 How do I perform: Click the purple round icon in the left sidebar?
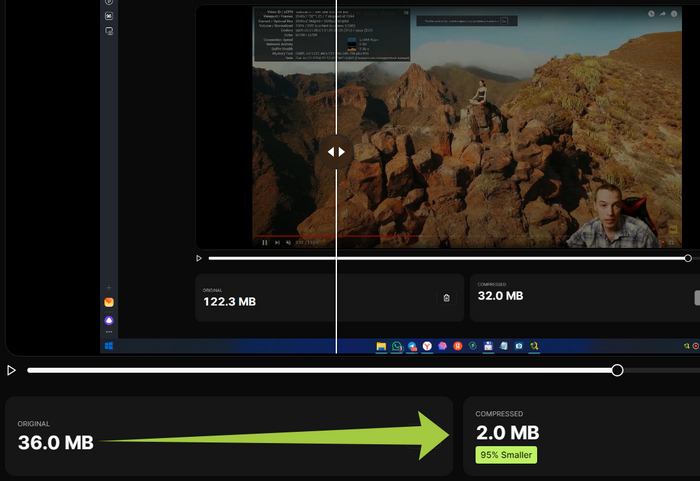pyautogui.click(x=109, y=320)
